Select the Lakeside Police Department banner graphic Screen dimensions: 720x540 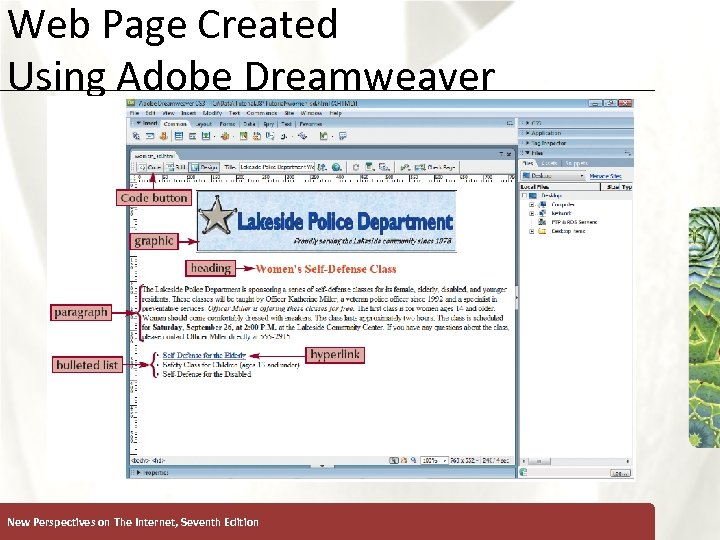pos(326,221)
